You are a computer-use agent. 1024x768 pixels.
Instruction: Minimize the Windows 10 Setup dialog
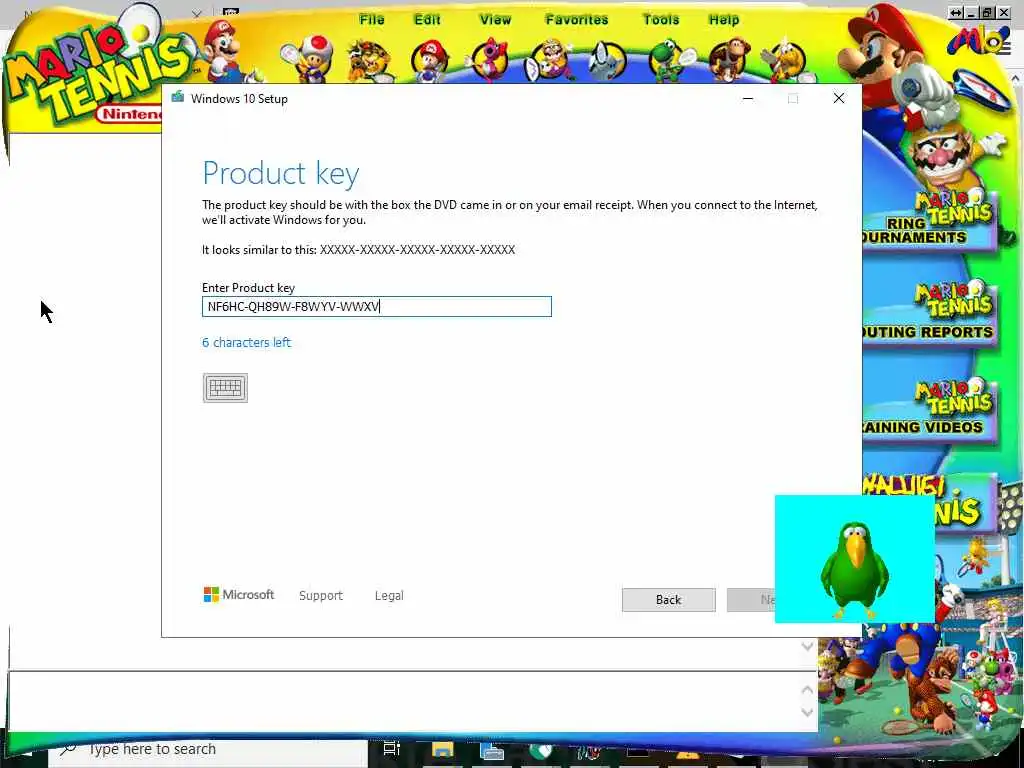tap(748, 99)
